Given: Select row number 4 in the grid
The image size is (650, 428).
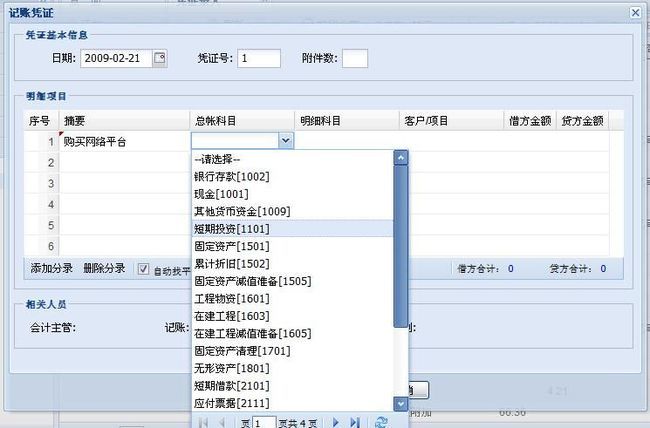Looking at the screenshot, I should click(41, 204).
